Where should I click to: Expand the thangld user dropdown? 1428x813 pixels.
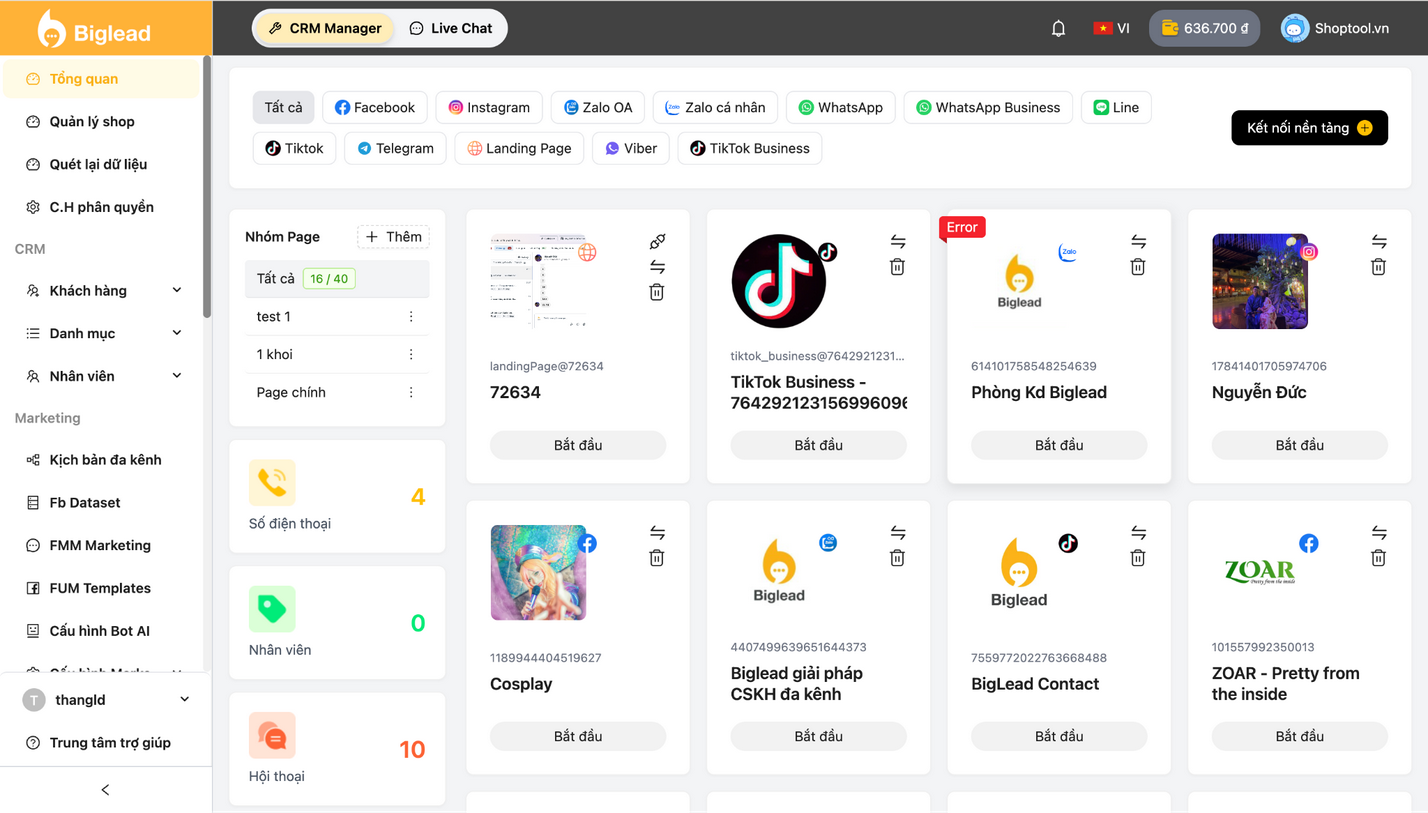pyautogui.click(x=106, y=700)
